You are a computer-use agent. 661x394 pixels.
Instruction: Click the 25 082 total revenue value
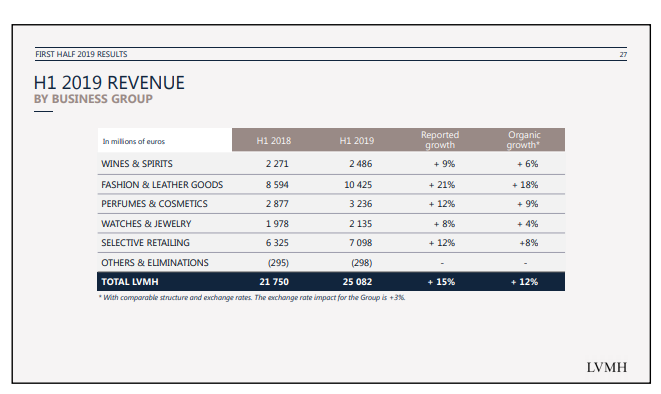click(357, 282)
